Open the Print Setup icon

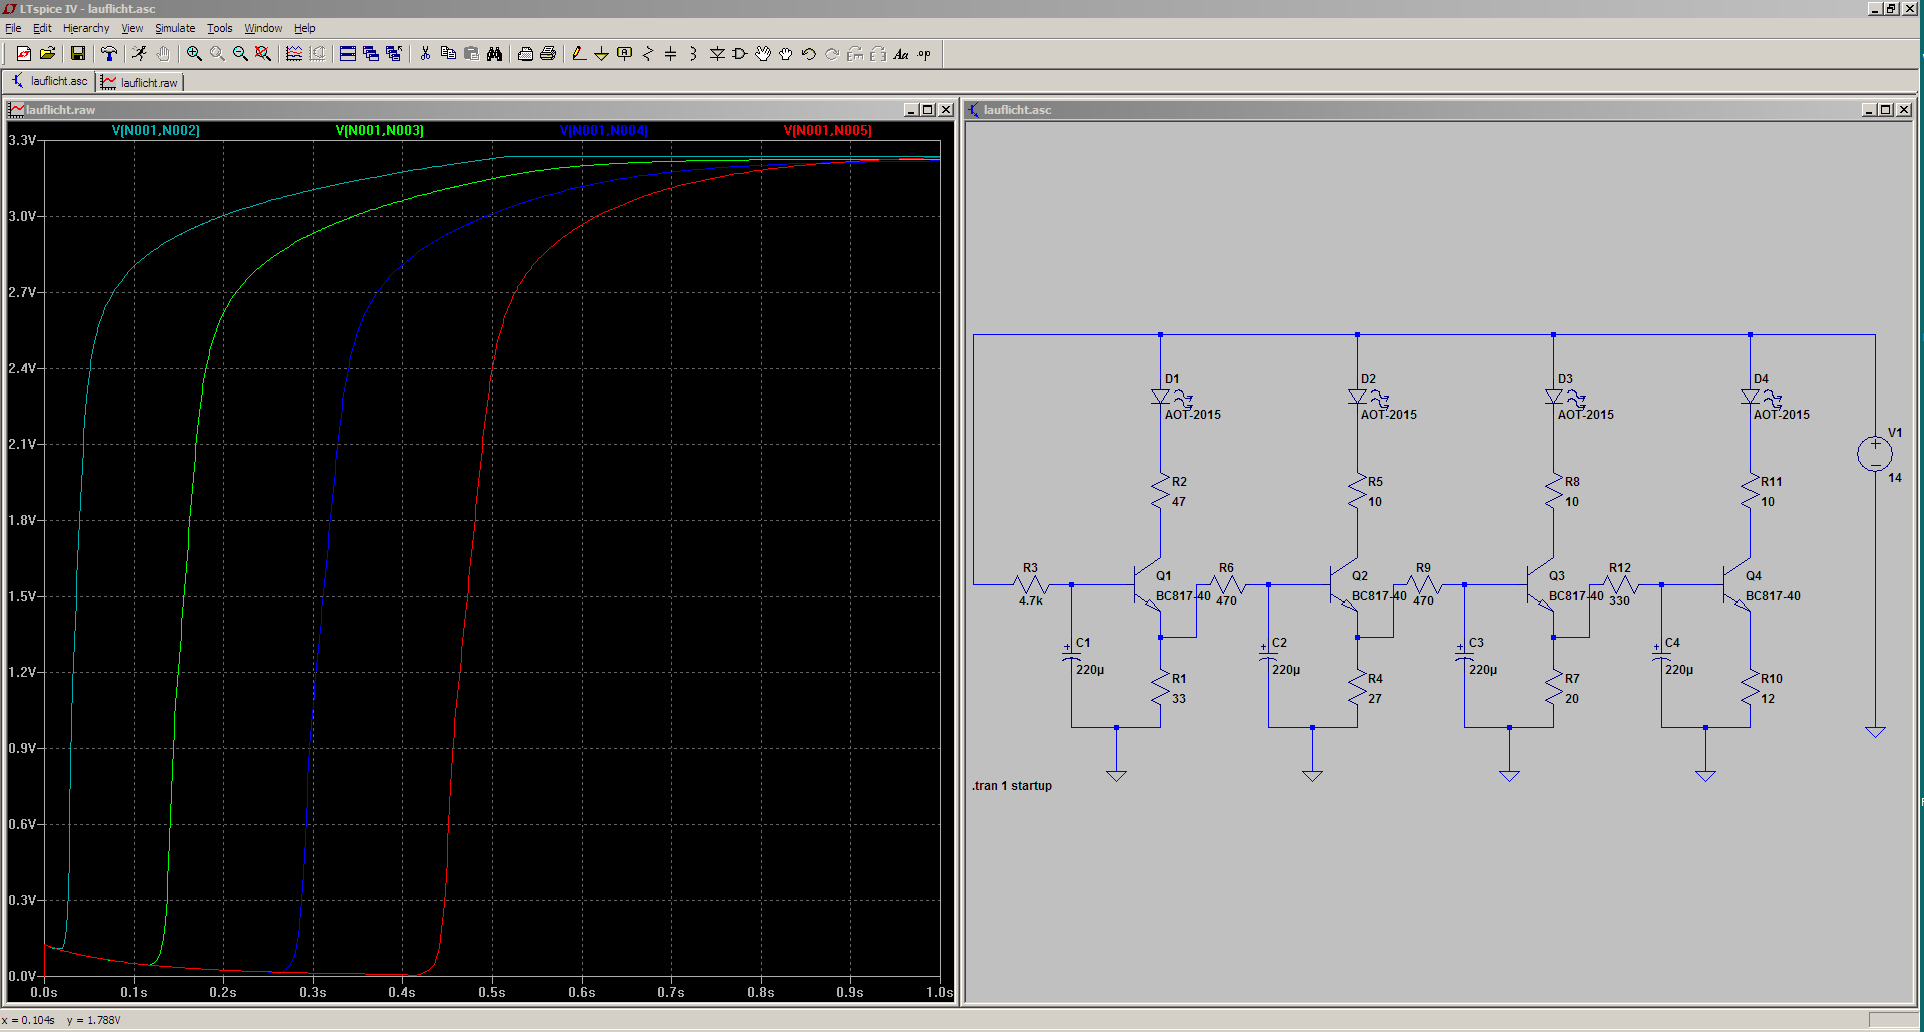[x=525, y=54]
